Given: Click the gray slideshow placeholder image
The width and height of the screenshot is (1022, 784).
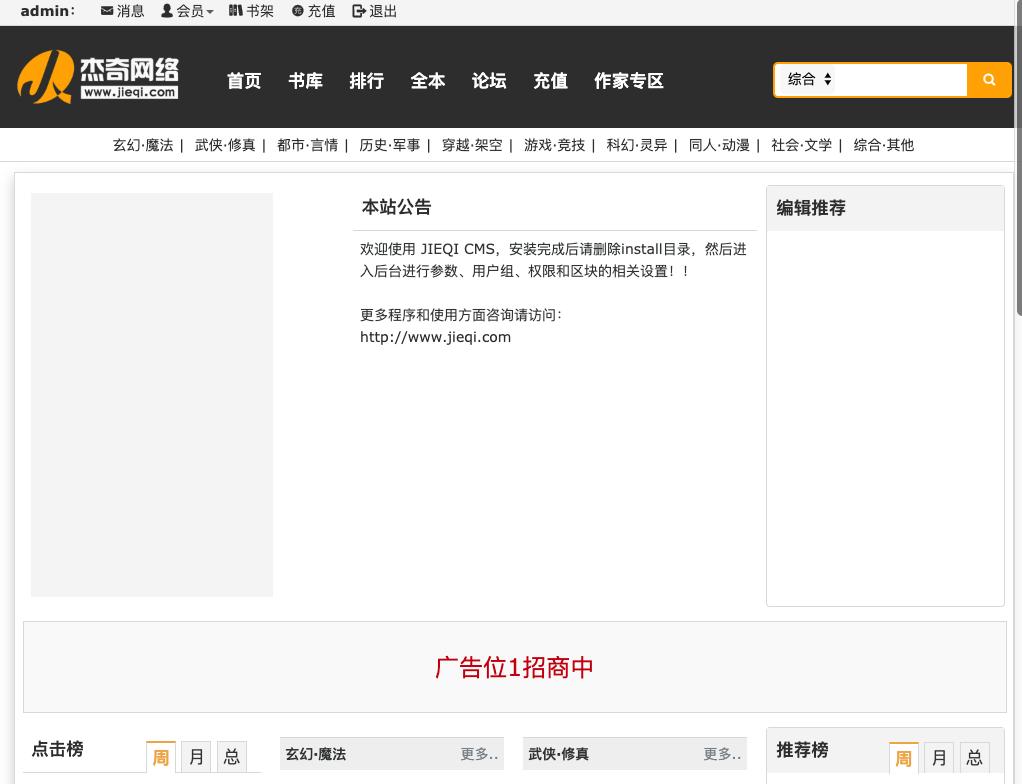Looking at the screenshot, I should tap(152, 394).
